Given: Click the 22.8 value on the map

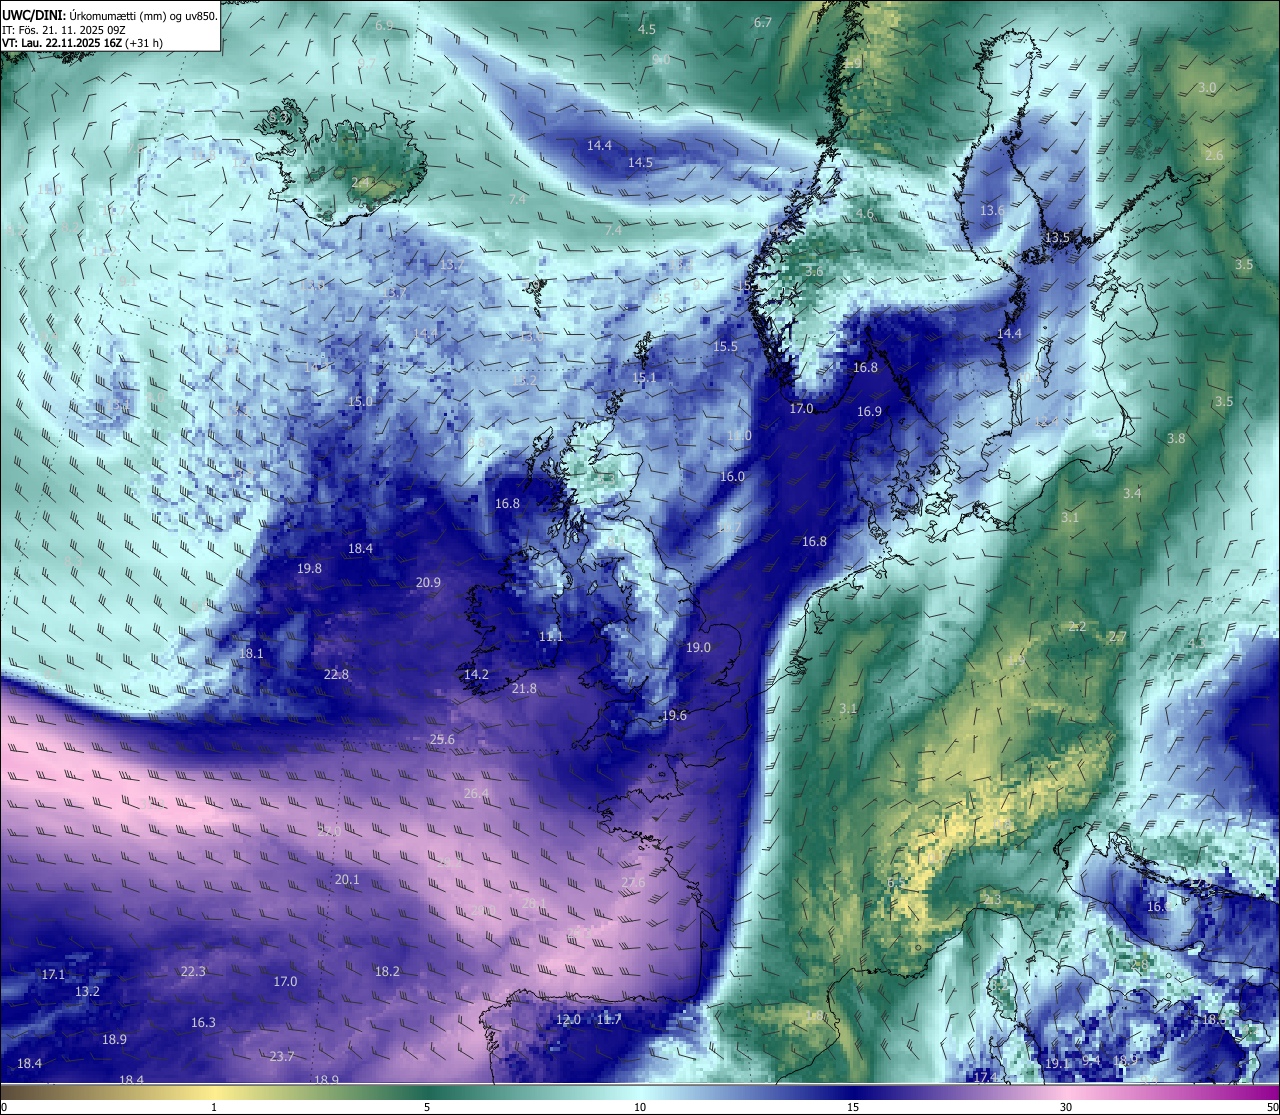Looking at the screenshot, I should point(336,674).
